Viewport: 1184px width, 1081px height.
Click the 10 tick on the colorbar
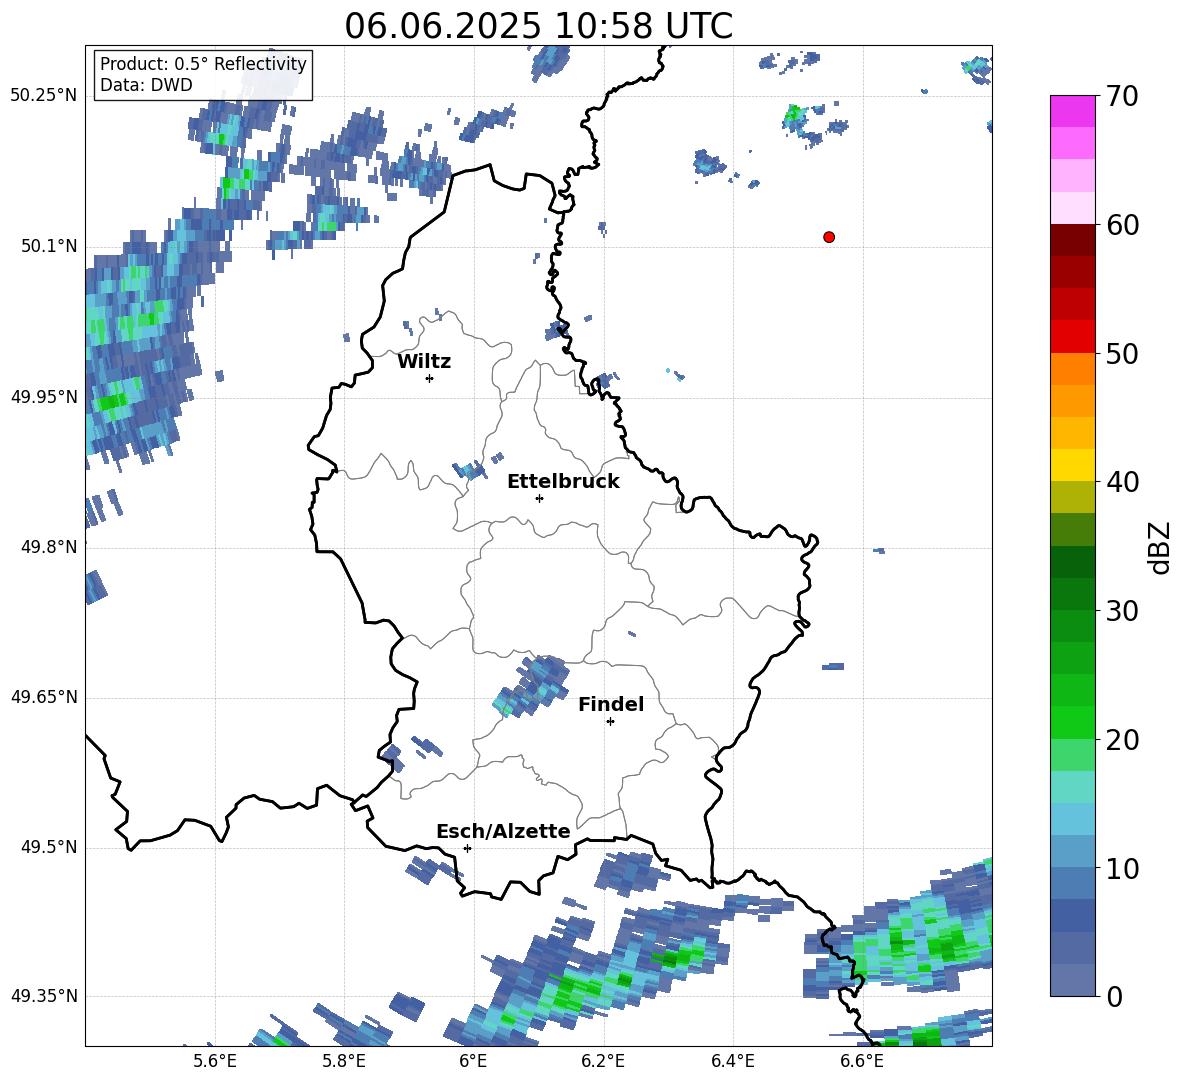tap(1122, 868)
